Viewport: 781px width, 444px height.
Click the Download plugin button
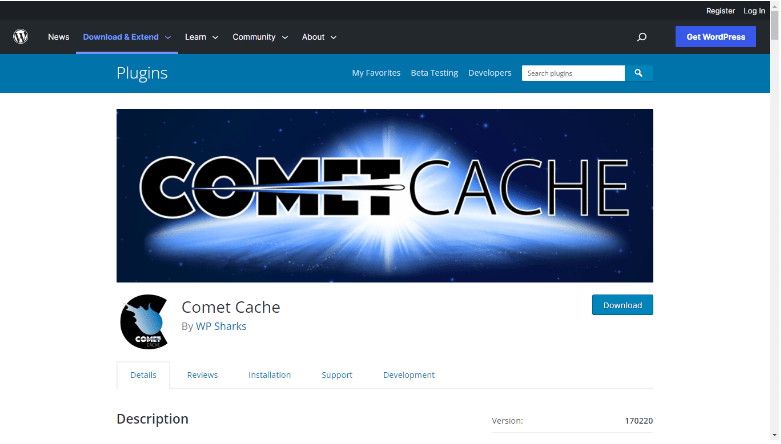(622, 305)
